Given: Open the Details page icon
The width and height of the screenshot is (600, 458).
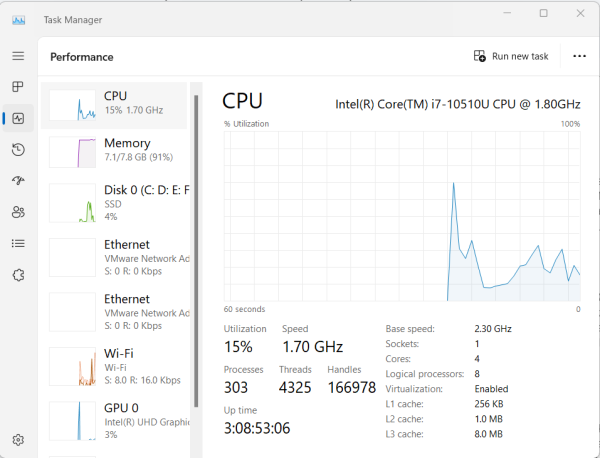Looking at the screenshot, I should tap(18, 243).
